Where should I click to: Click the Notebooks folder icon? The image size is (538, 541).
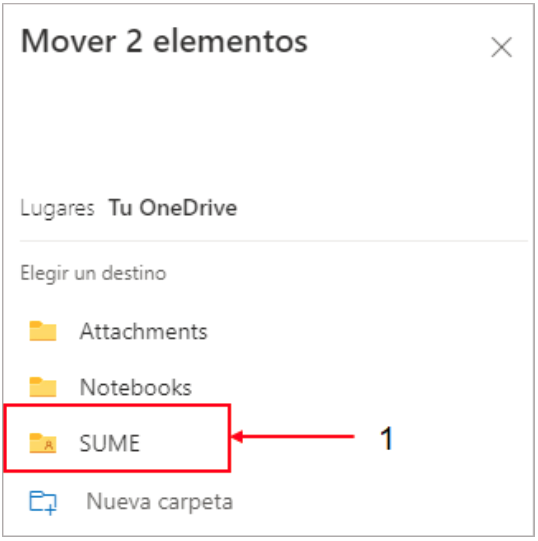click(x=43, y=387)
